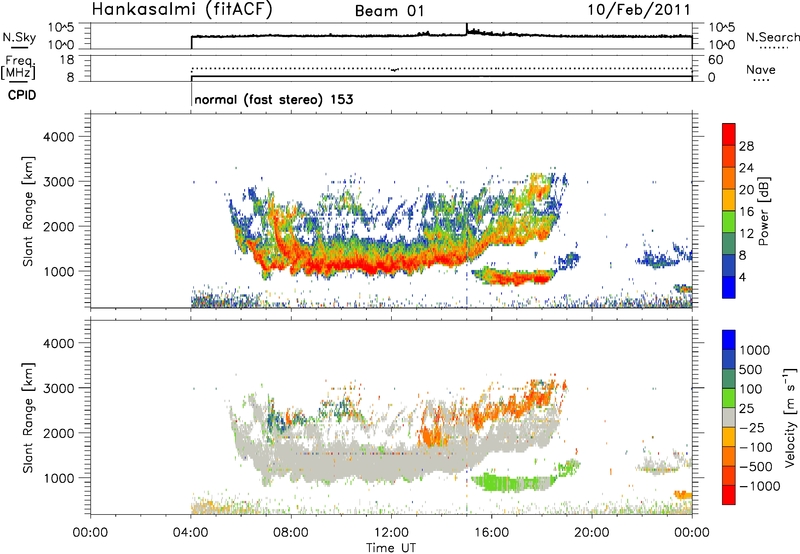The height and width of the screenshot is (554, 800).
Task: Click the 'Velocity [m s-1]' colorbar label
Action: 790,417
